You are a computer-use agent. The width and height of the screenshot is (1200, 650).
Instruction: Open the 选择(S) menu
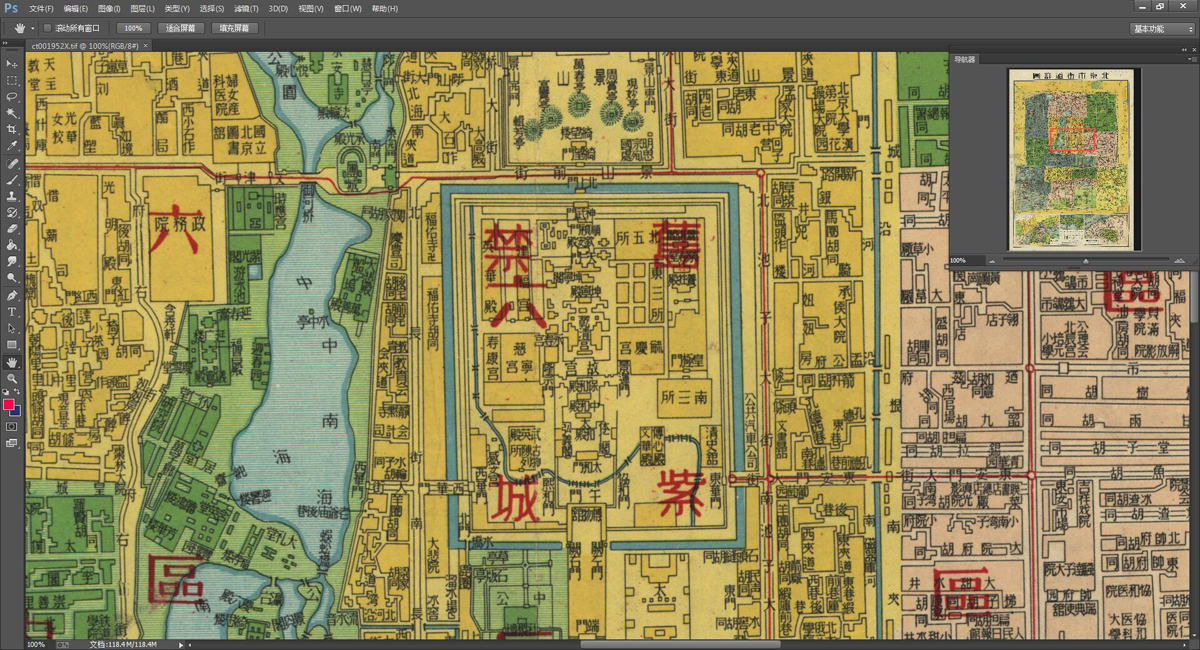pyautogui.click(x=211, y=8)
